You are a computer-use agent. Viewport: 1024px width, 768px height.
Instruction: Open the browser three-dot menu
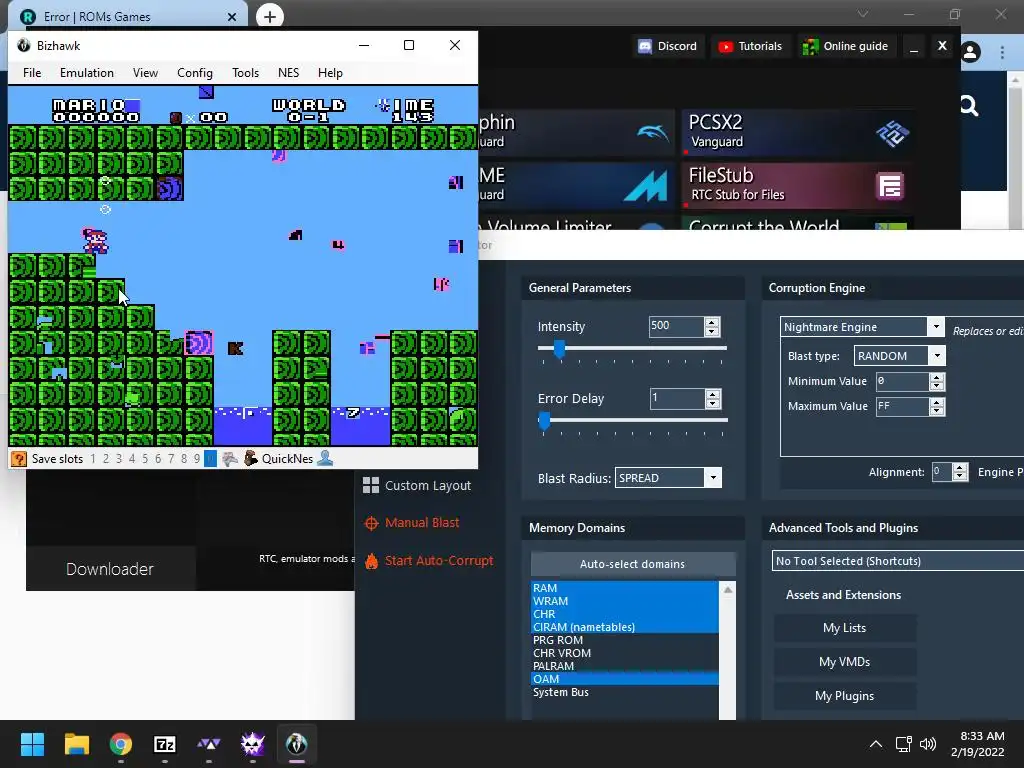[1002, 52]
